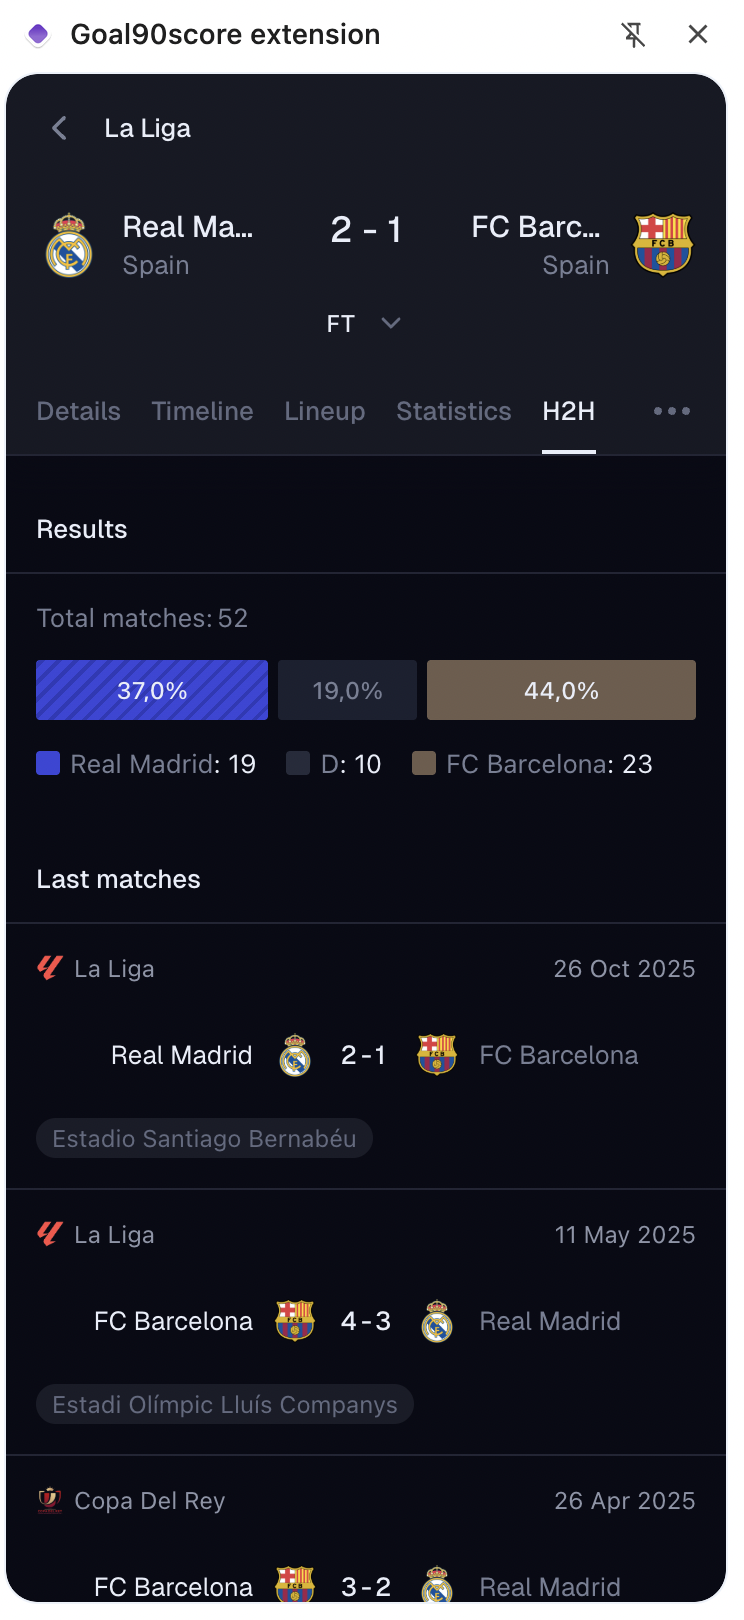Click the Goal90score purple extension icon
This screenshot has width=744, height=1620.
coord(37,33)
